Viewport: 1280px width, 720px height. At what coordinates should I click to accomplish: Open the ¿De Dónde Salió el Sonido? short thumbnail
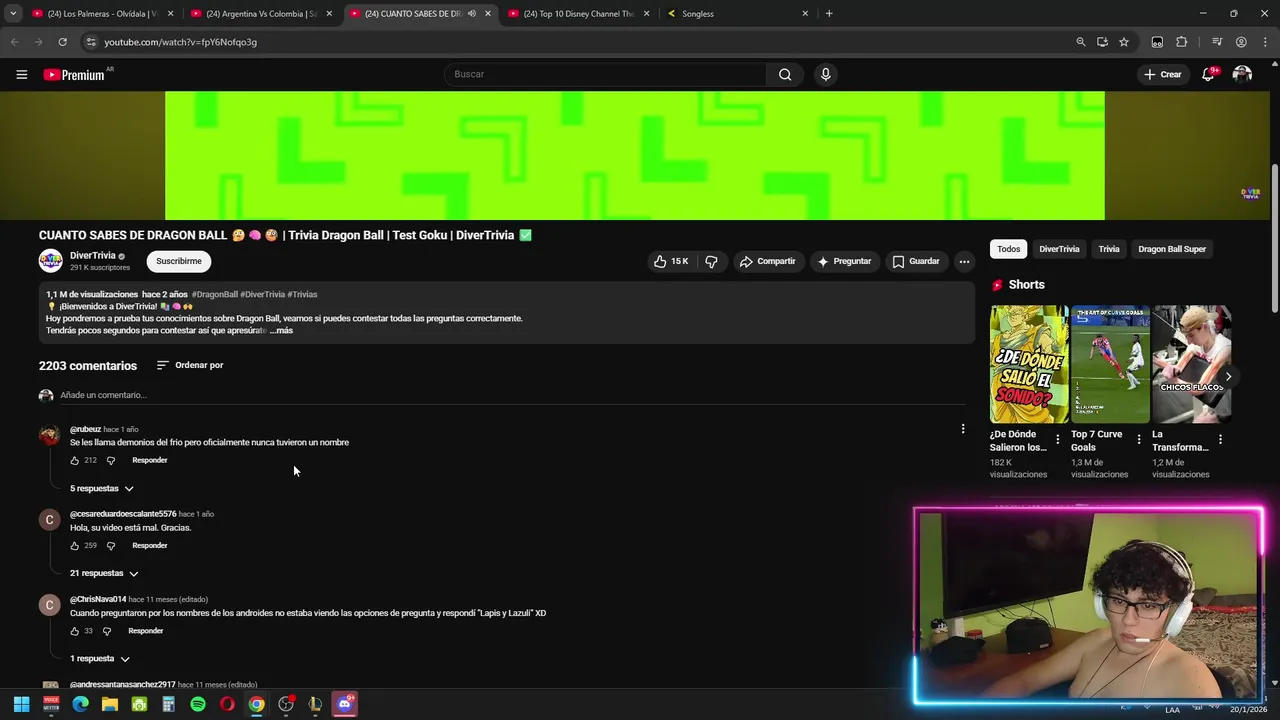pos(1029,364)
